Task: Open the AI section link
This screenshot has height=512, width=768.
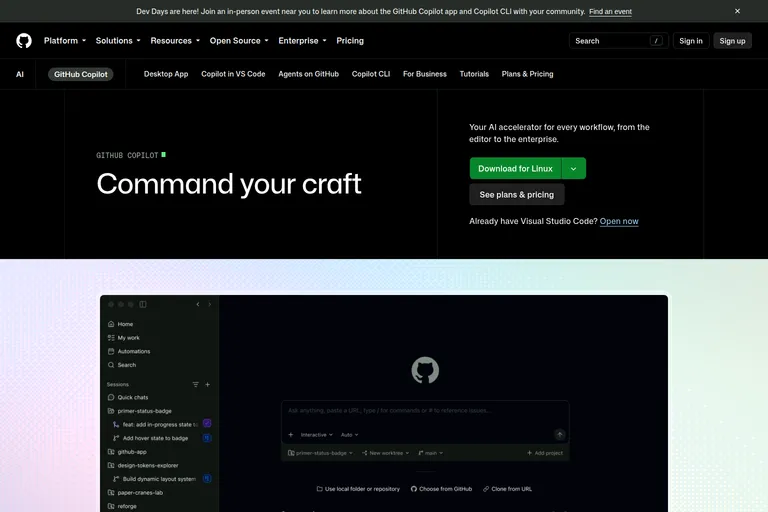Action: [20, 74]
